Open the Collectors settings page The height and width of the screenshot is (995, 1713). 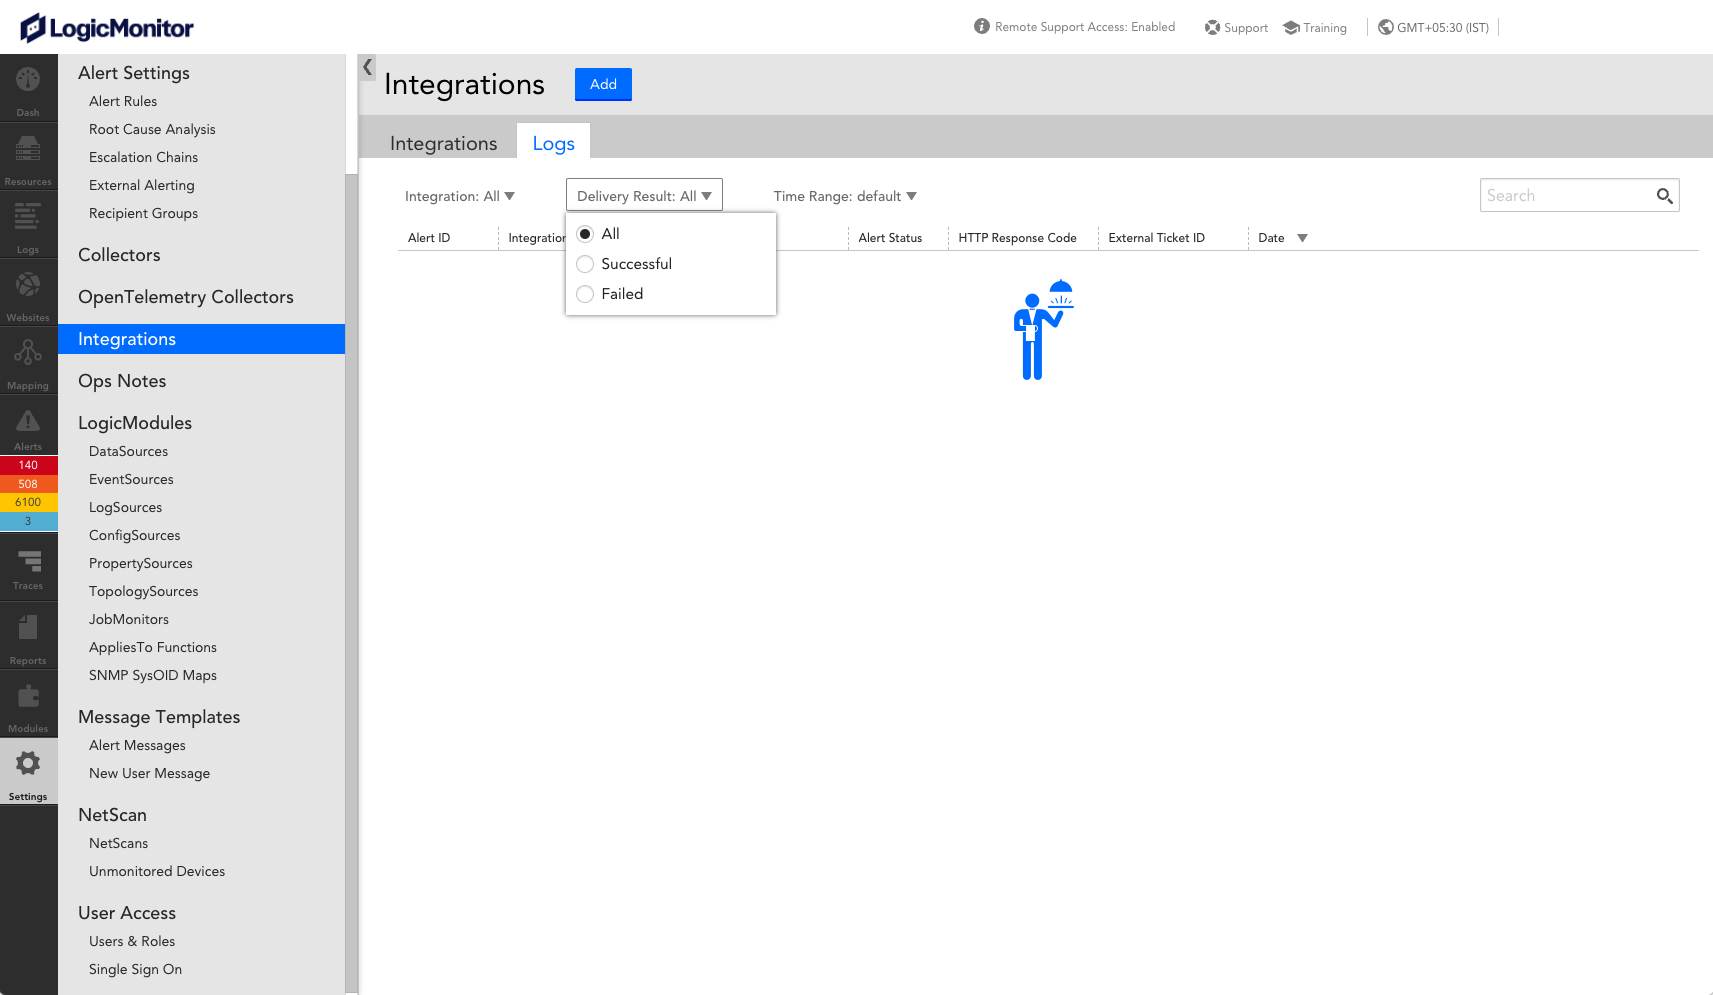click(x=119, y=255)
